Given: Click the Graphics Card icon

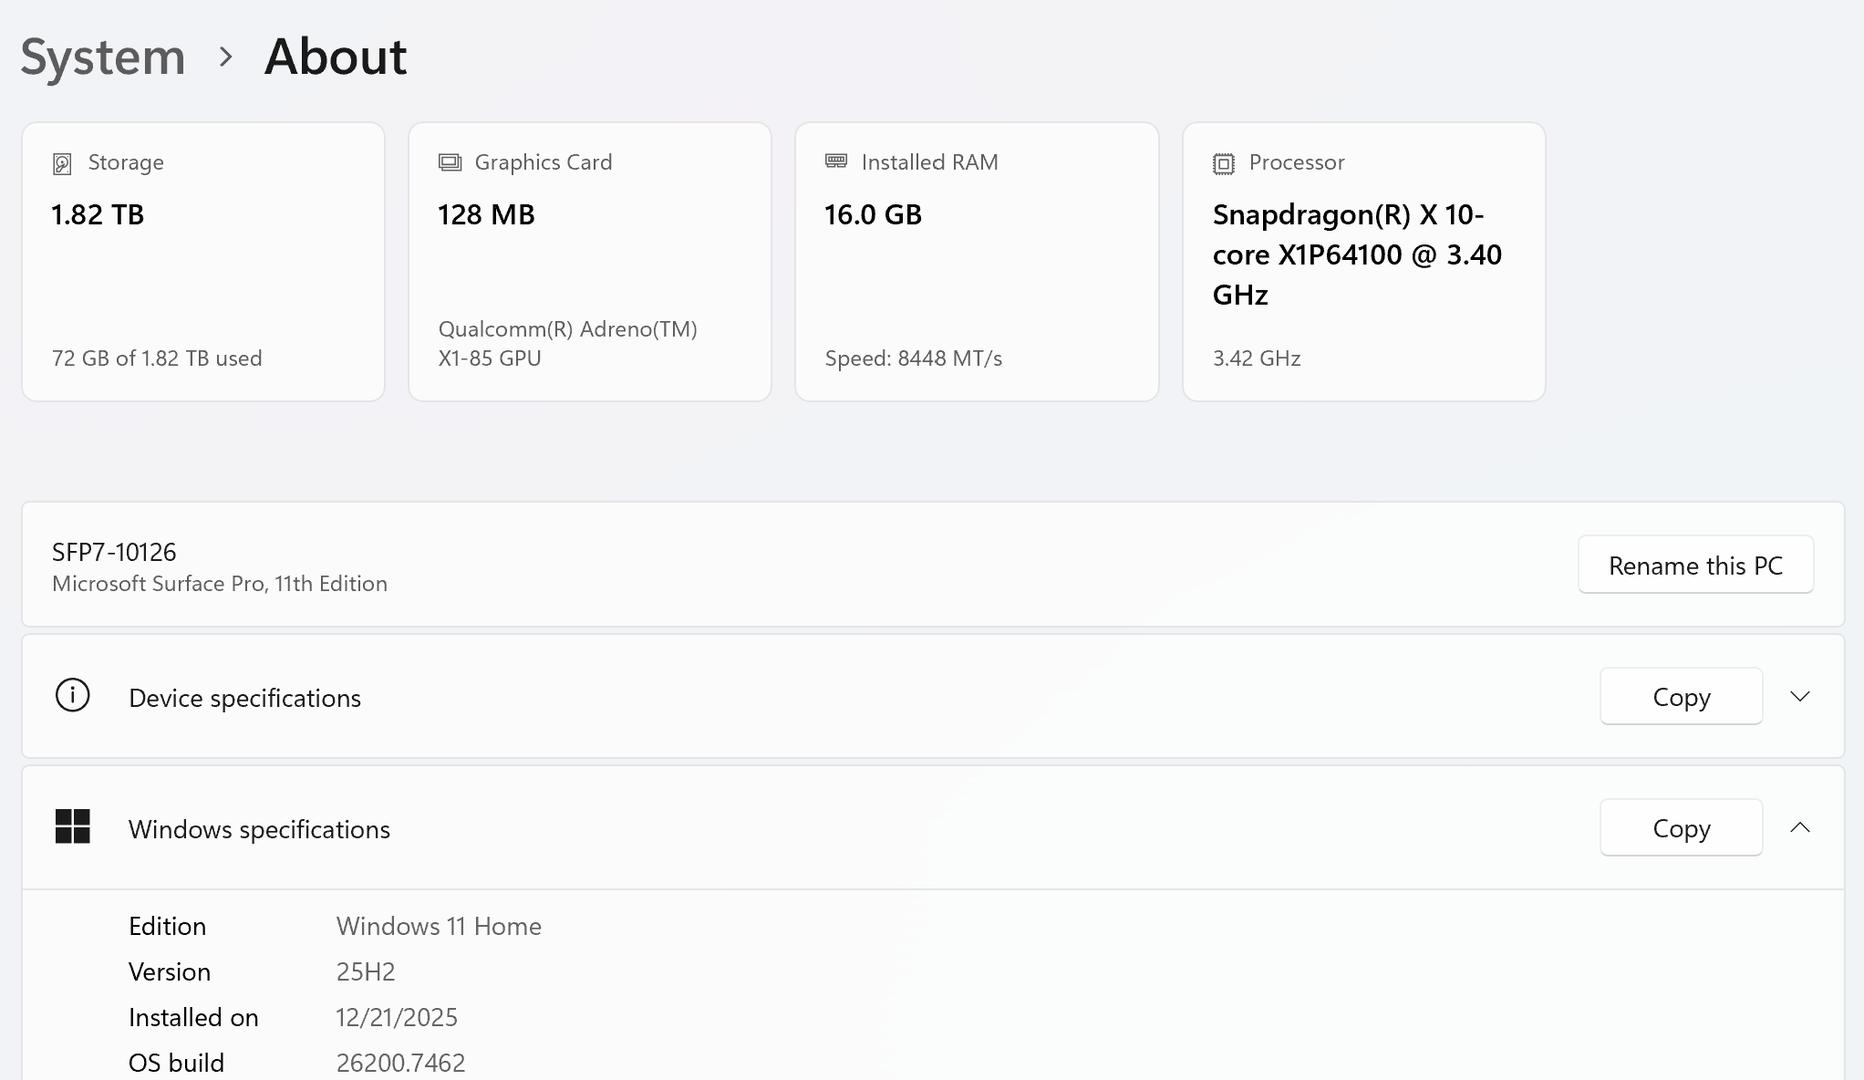Looking at the screenshot, I should 450,162.
